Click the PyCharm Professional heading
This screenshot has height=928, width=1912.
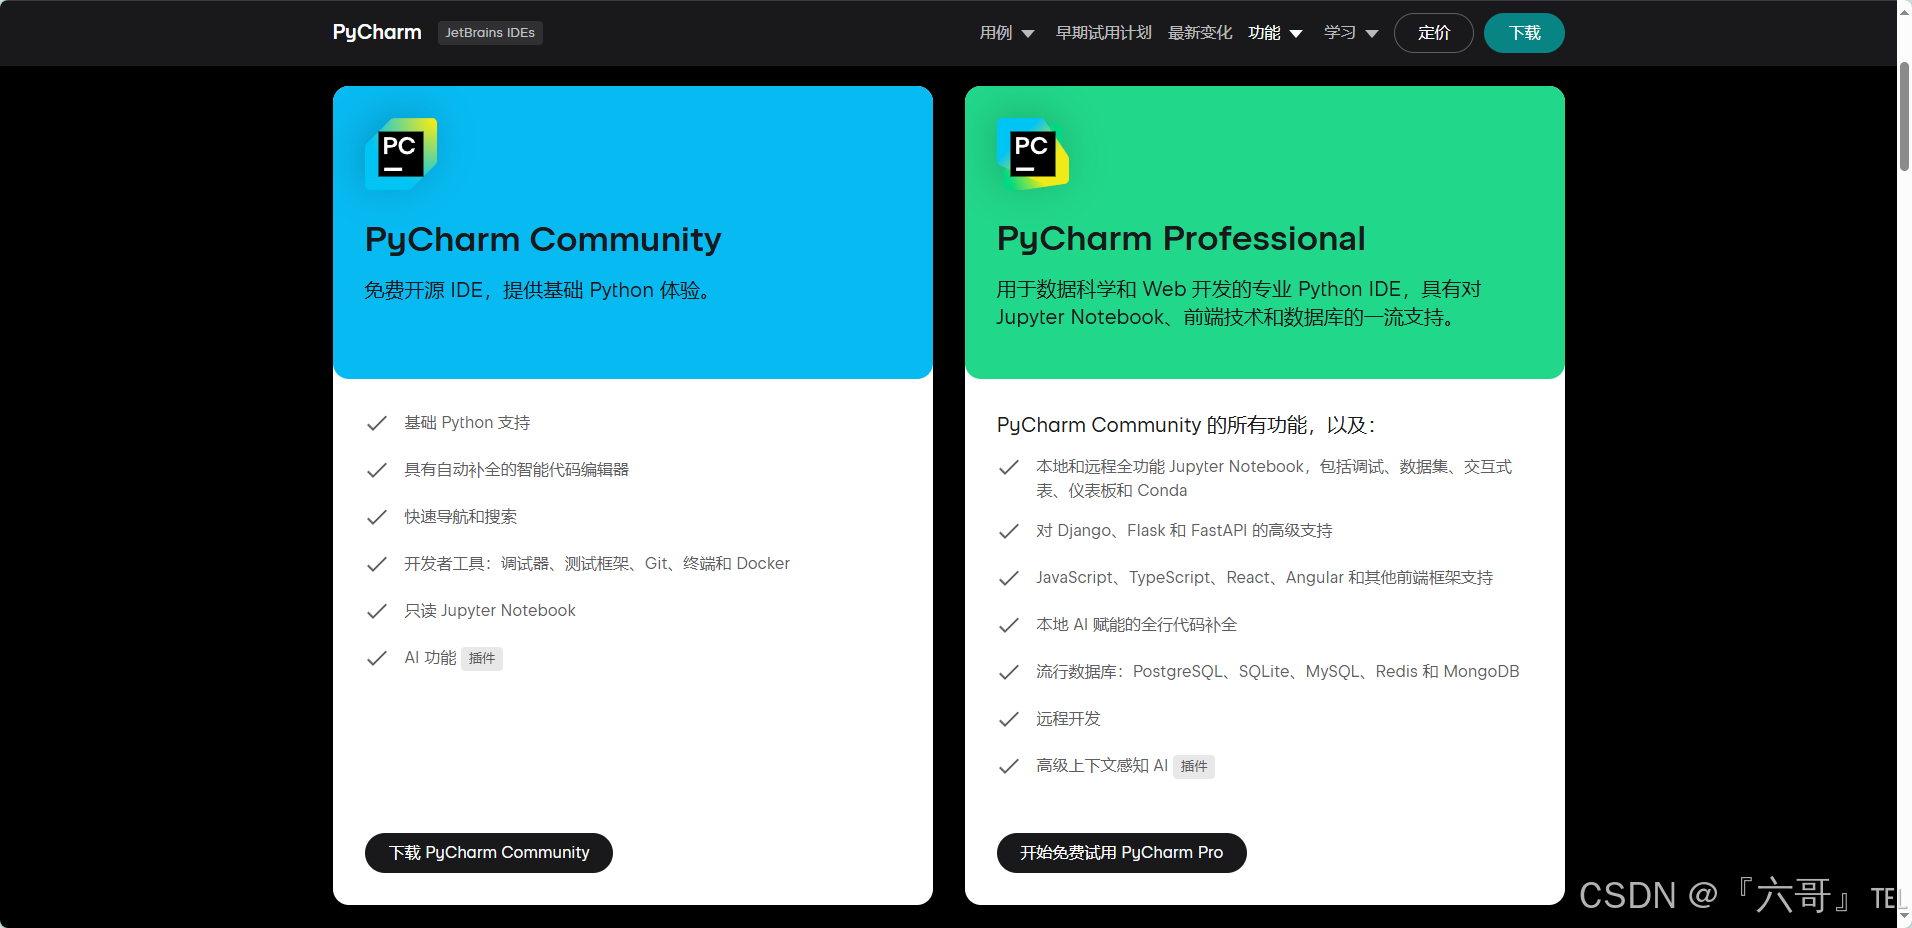(x=1181, y=239)
